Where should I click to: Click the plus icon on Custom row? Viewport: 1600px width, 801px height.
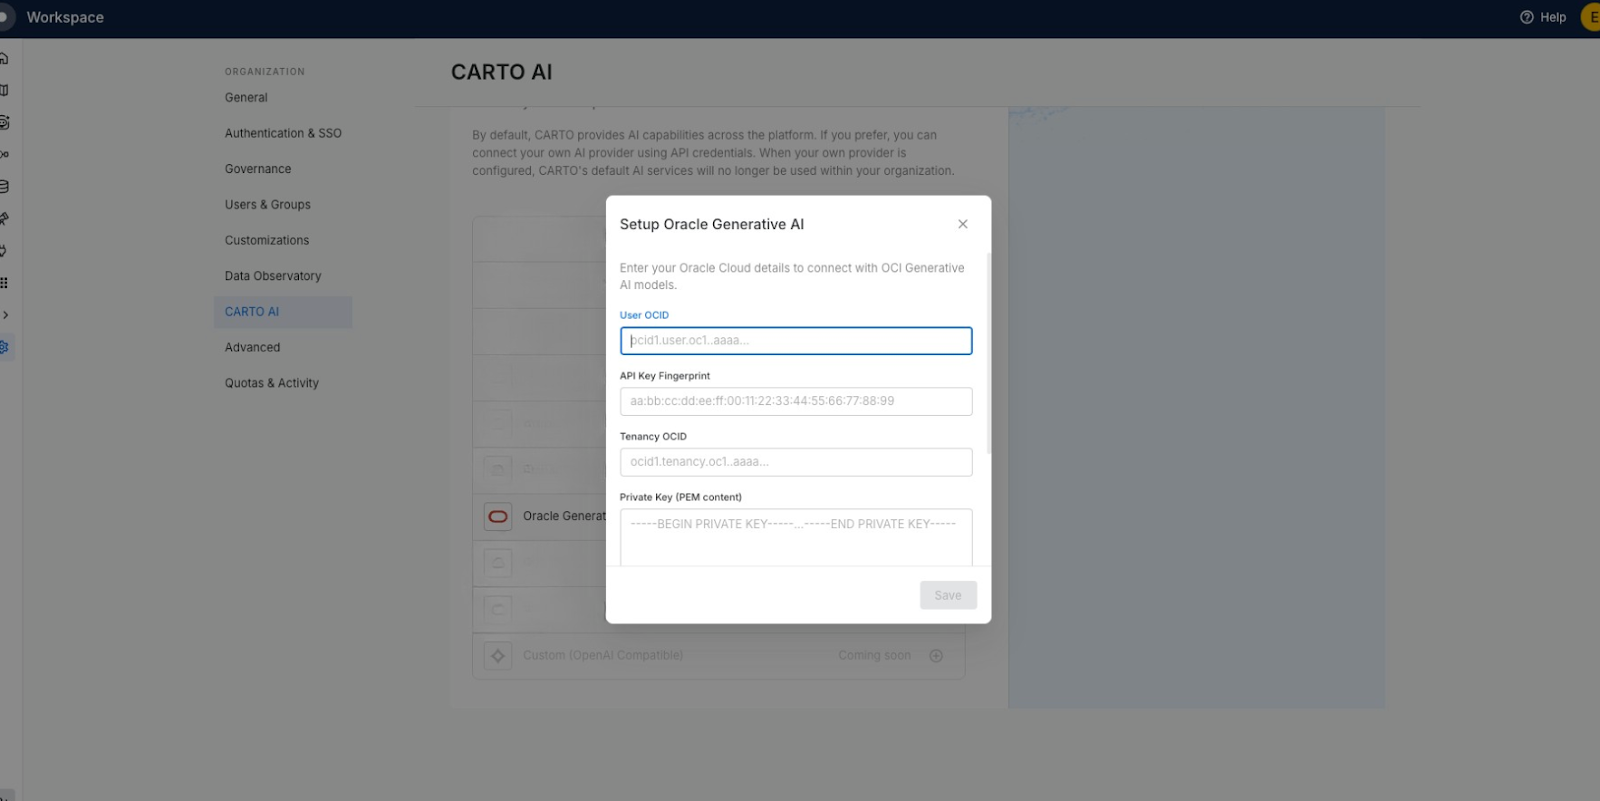coord(936,656)
